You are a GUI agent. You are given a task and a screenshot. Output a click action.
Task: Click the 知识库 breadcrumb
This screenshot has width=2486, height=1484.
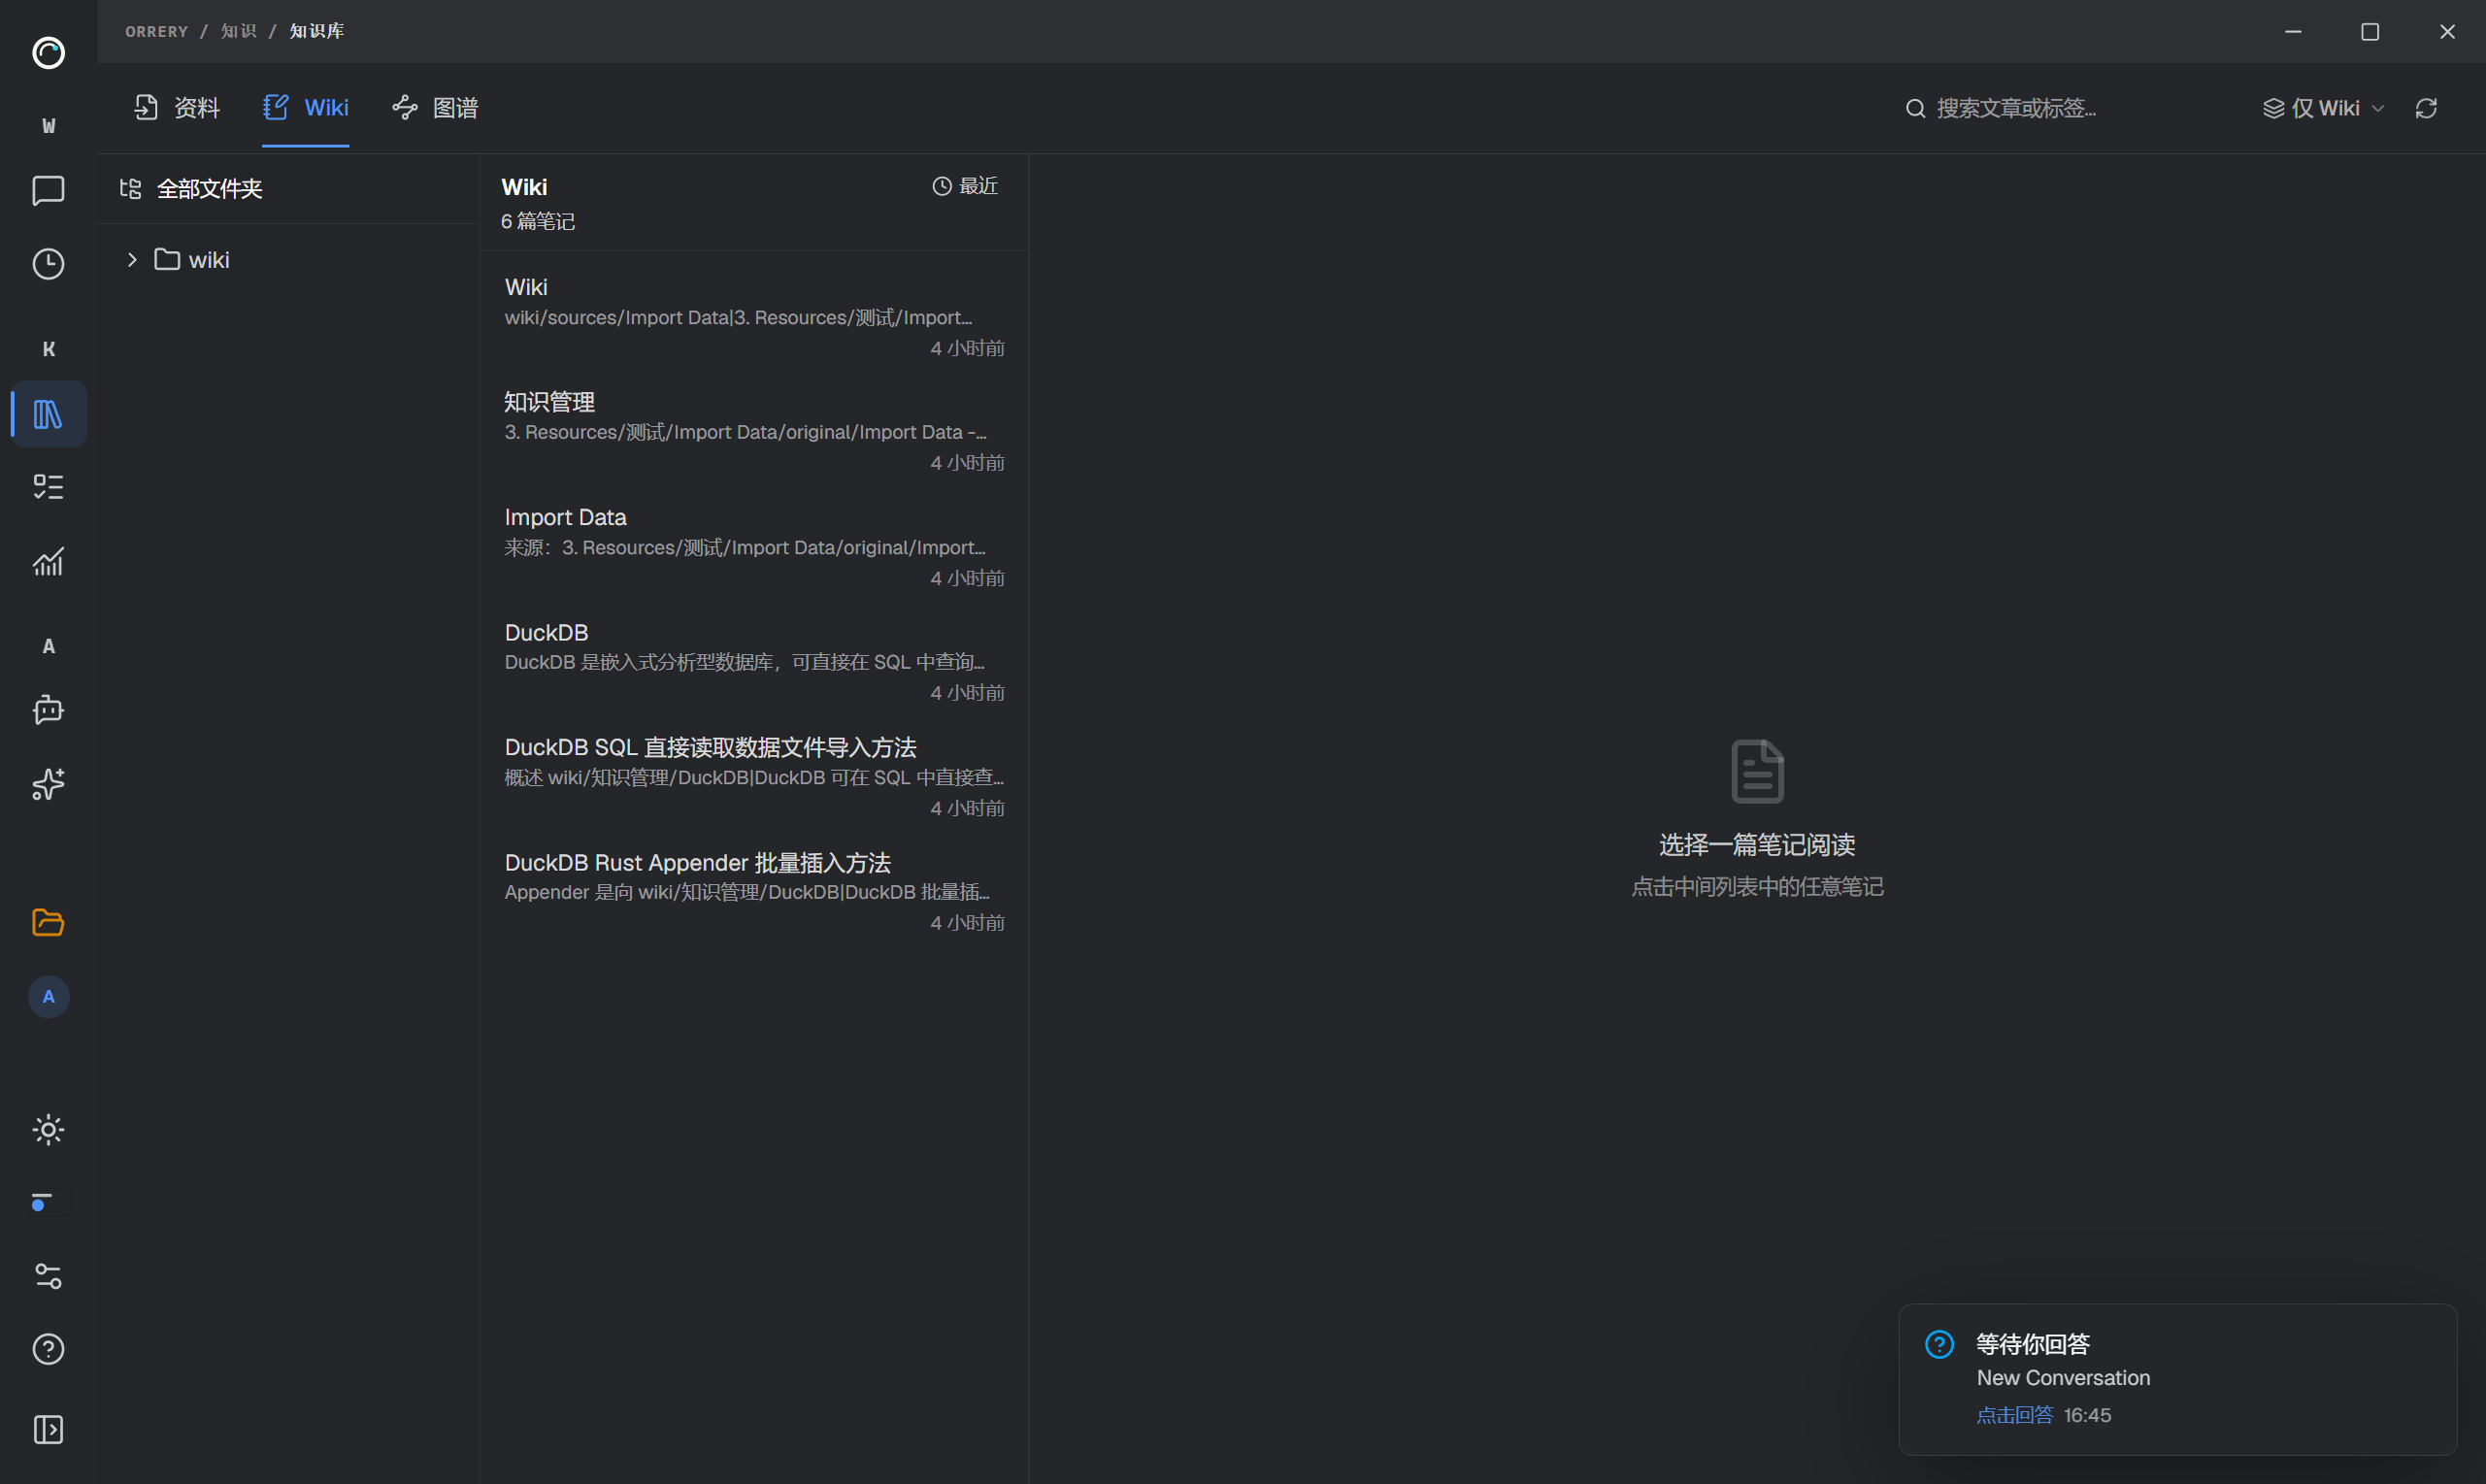316,31
